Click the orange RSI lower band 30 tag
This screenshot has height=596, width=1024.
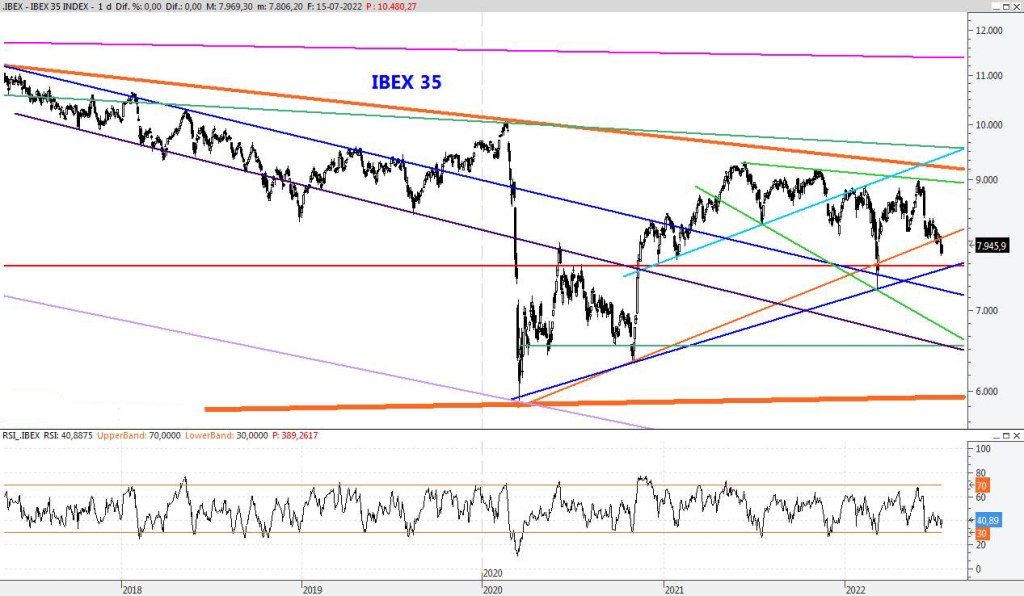pyautogui.click(x=981, y=533)
